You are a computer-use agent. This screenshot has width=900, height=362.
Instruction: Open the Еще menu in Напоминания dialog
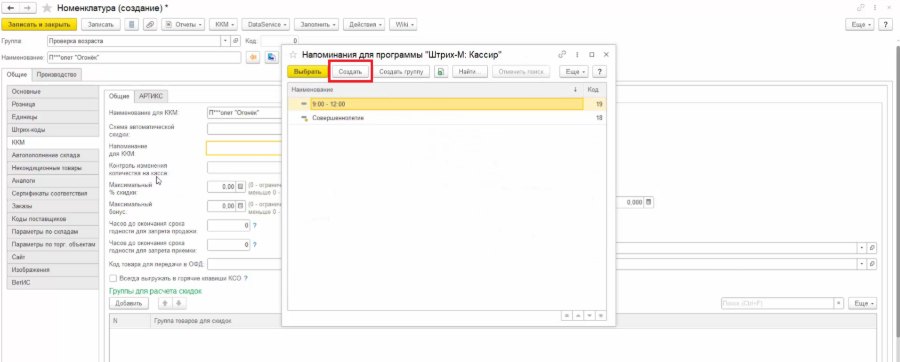click(x=573, y=72)
